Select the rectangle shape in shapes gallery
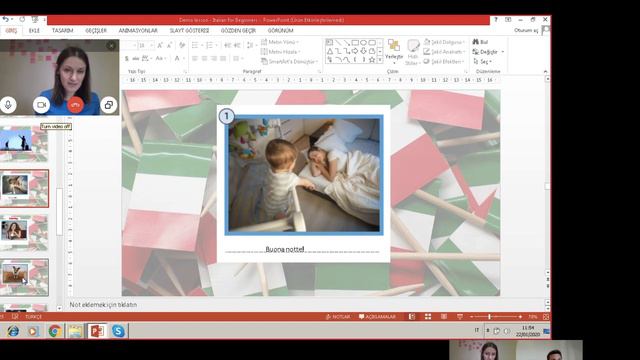The width and height of the screenshot is (640, 360). [x=355, y=42]
